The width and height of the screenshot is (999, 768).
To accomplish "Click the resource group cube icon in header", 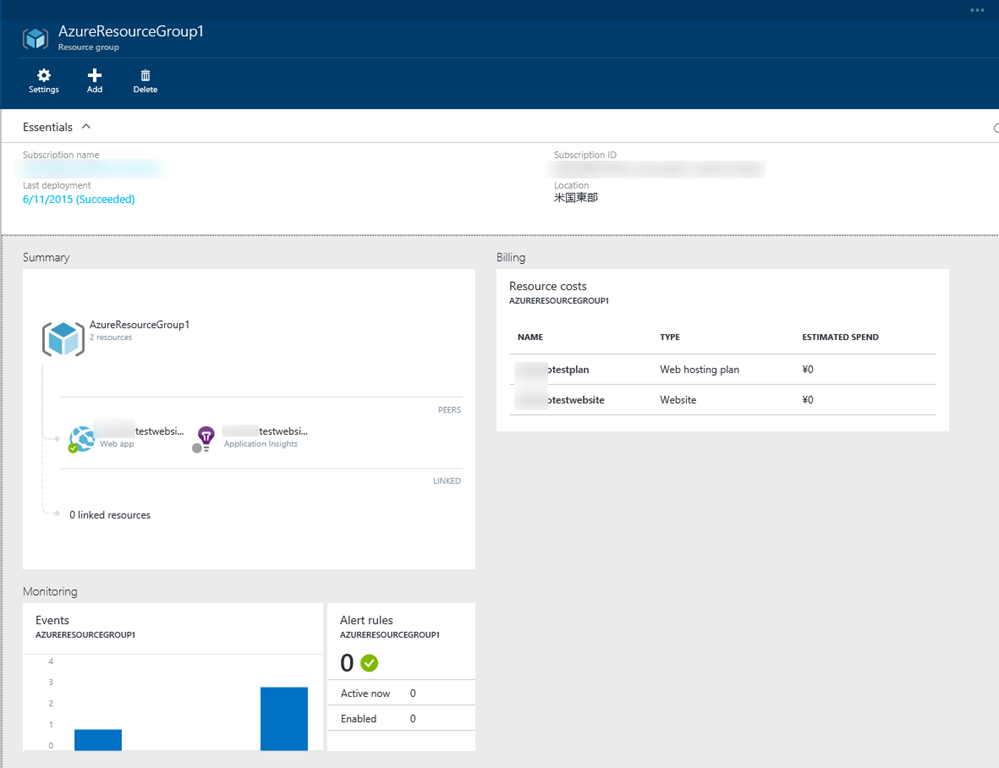I will (x=36, y=38).
